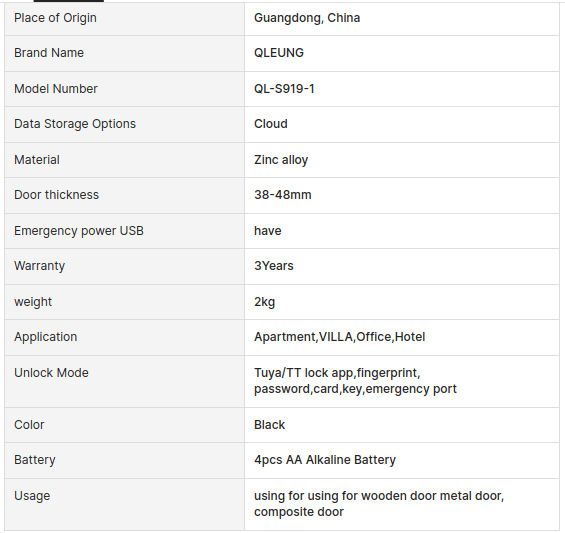The image size is (565, 533).
Task: Click the Apartment,VILLA,Office,Hotel application value
Action: coord(339,337)
